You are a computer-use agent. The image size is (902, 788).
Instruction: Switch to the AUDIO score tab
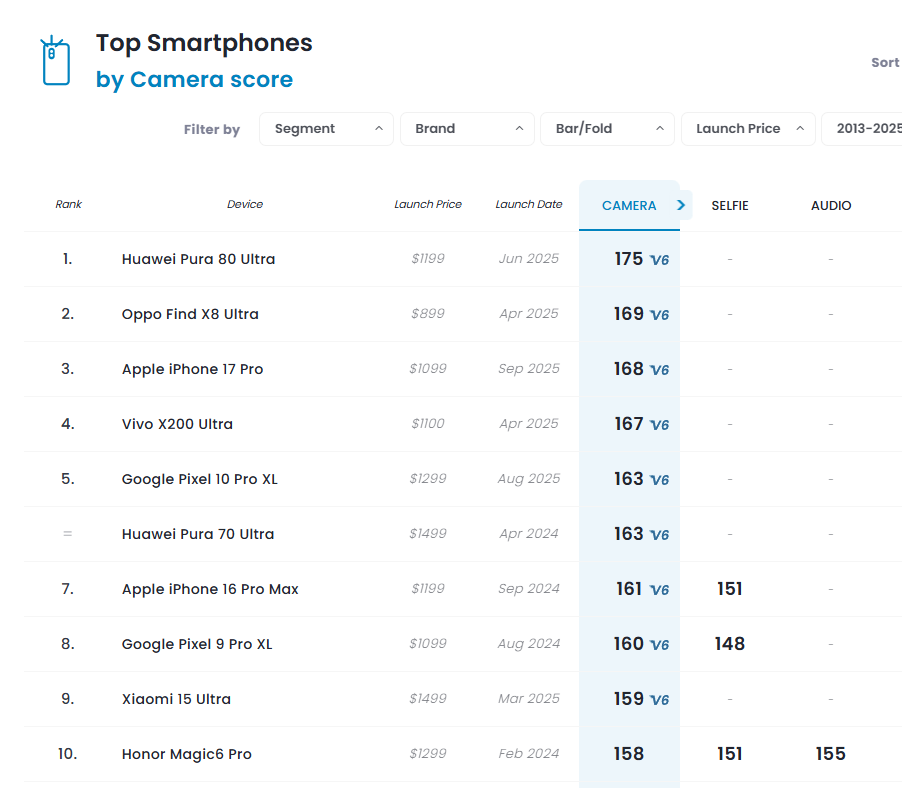(831, 205)
